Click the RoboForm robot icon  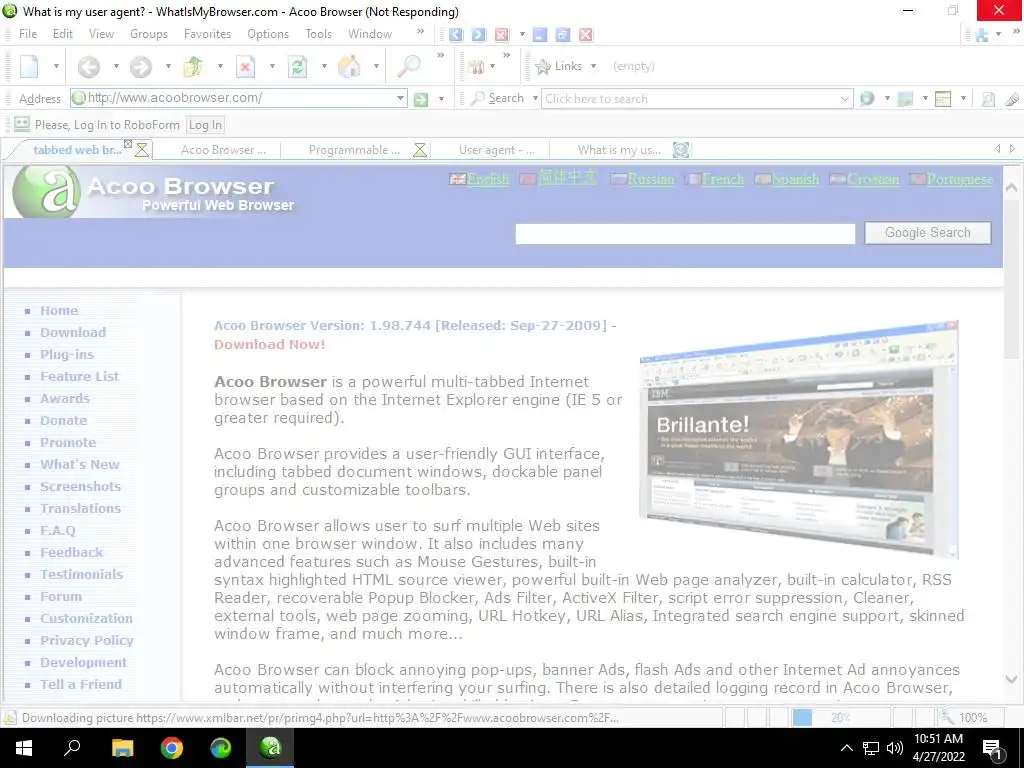[x=22, y=124]
